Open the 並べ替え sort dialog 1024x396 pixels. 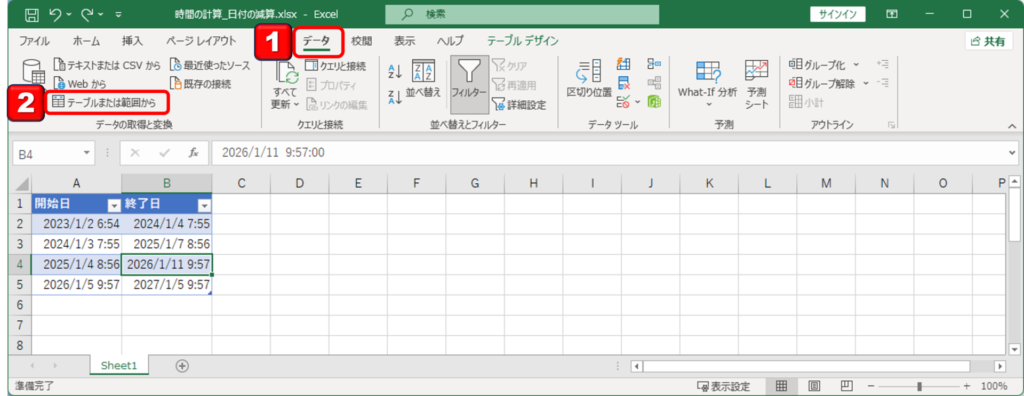[x=423, y=80]
